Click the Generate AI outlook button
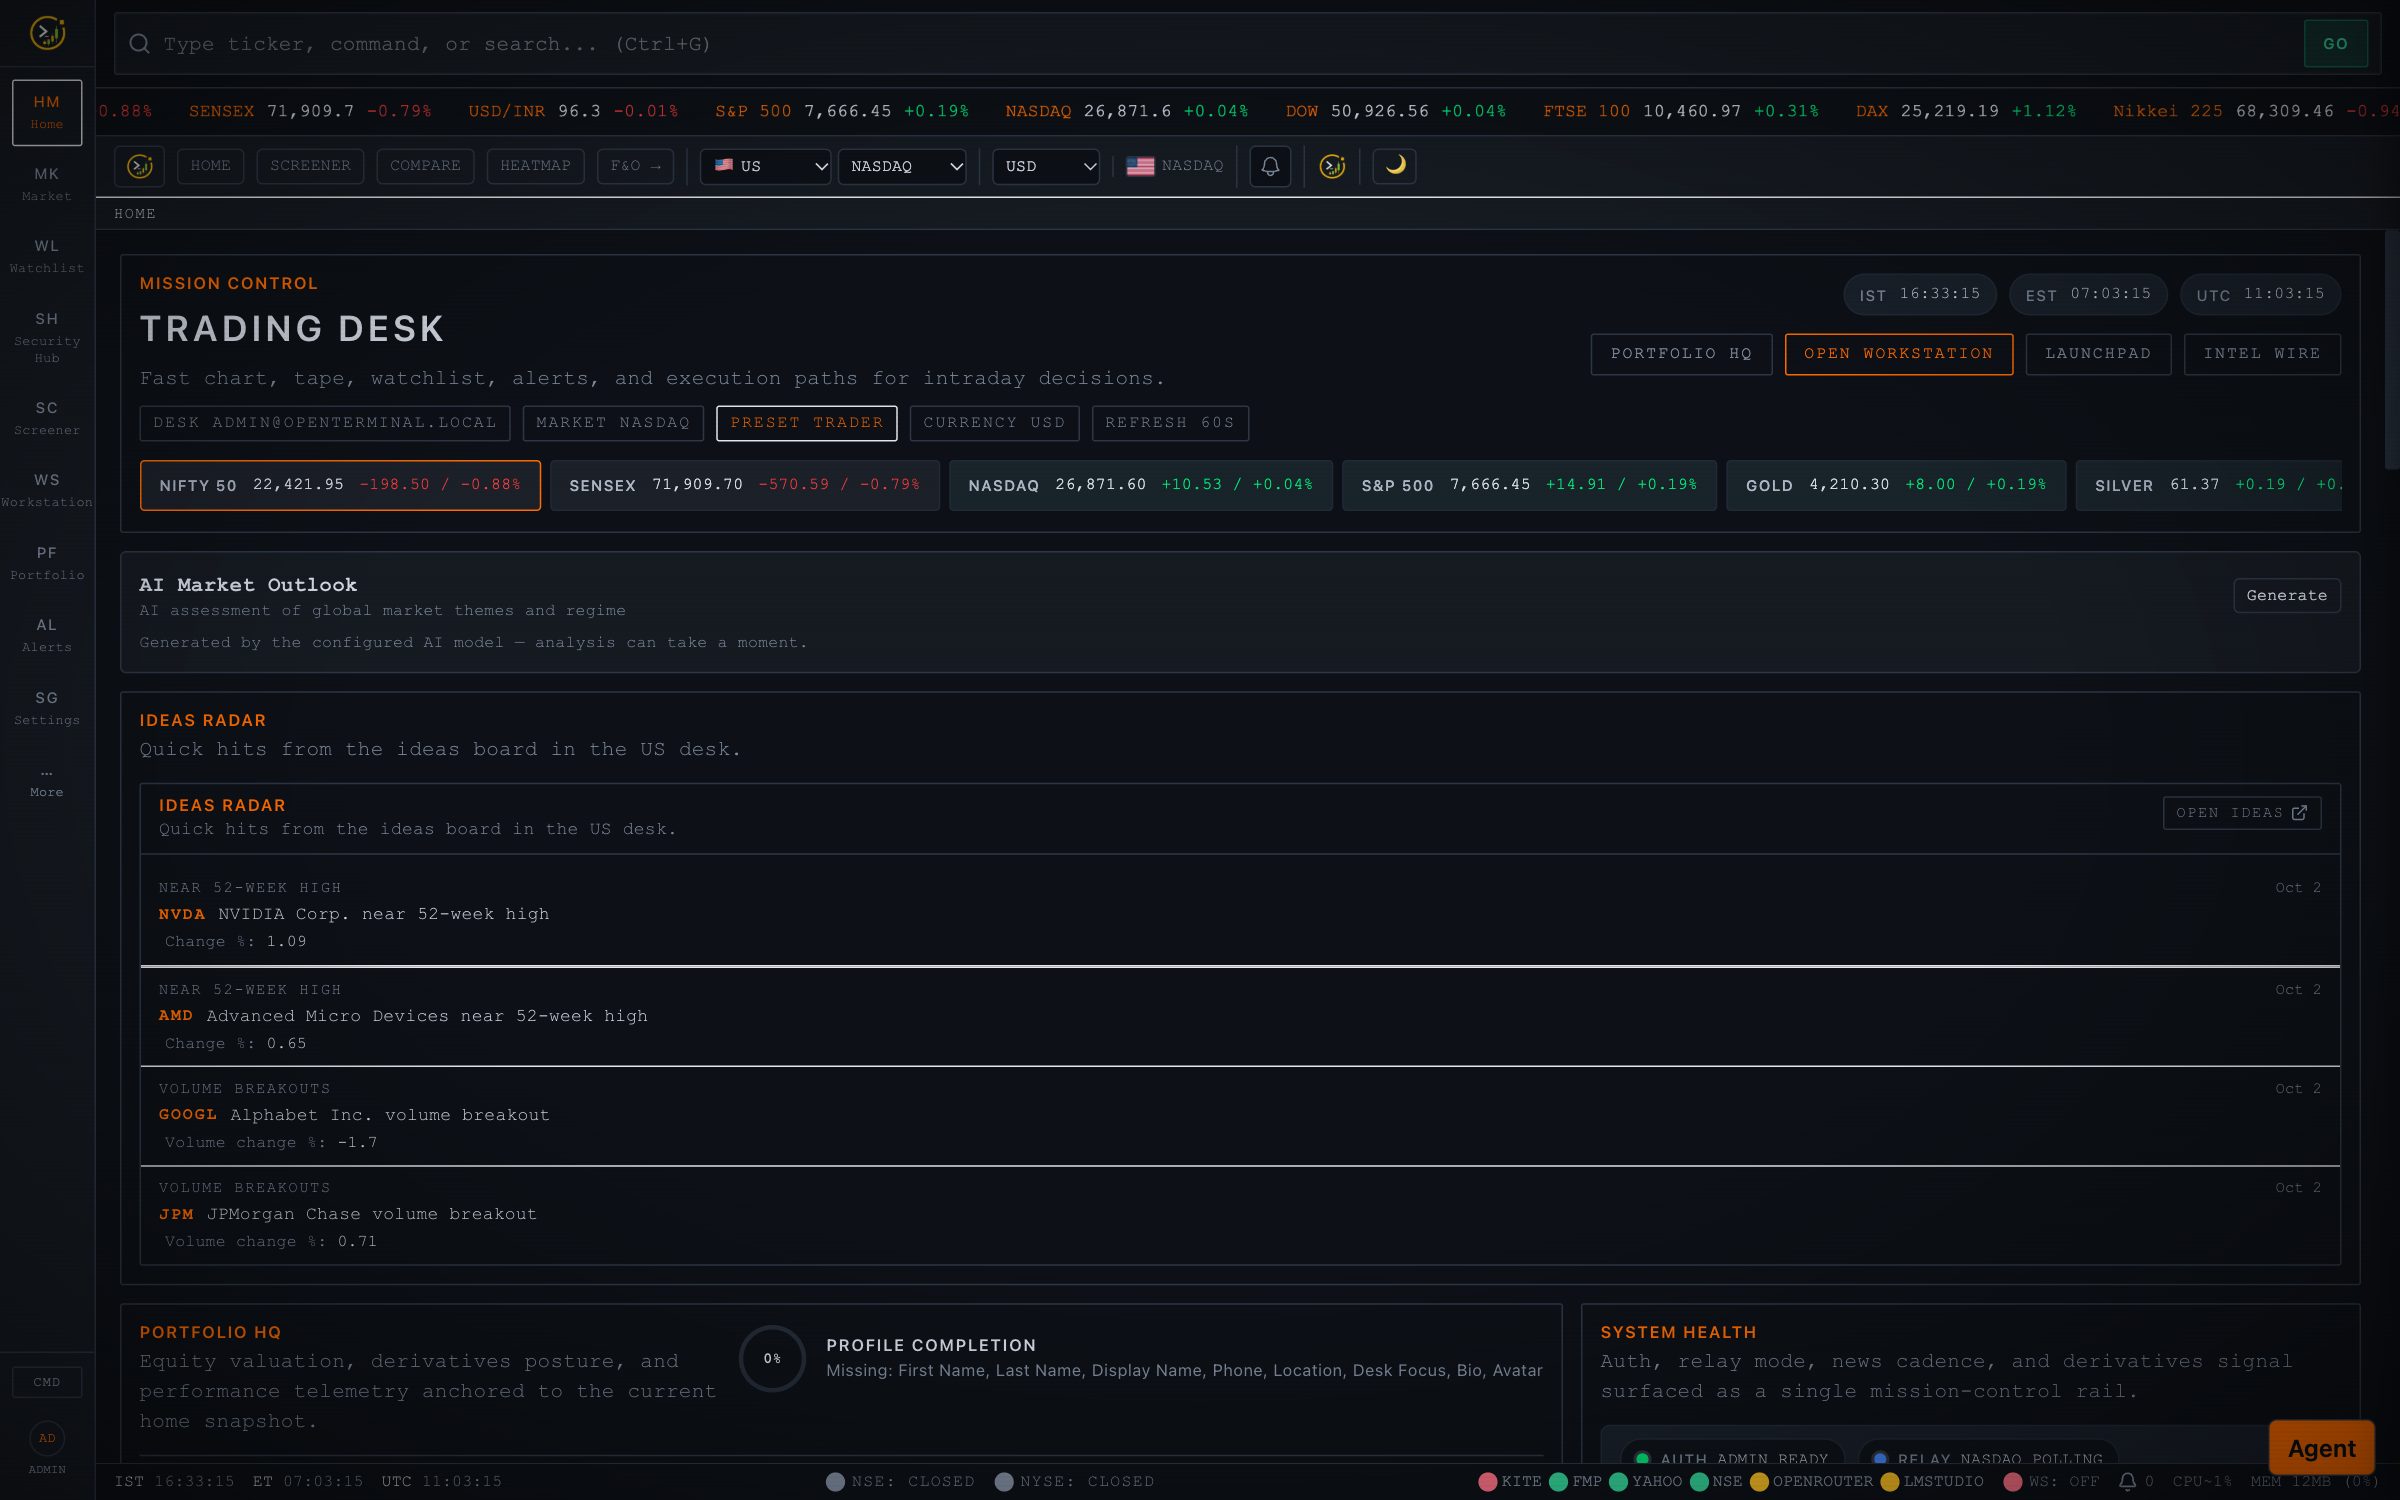This screenshot has width=2400, height=1500. coord(2286,595)
